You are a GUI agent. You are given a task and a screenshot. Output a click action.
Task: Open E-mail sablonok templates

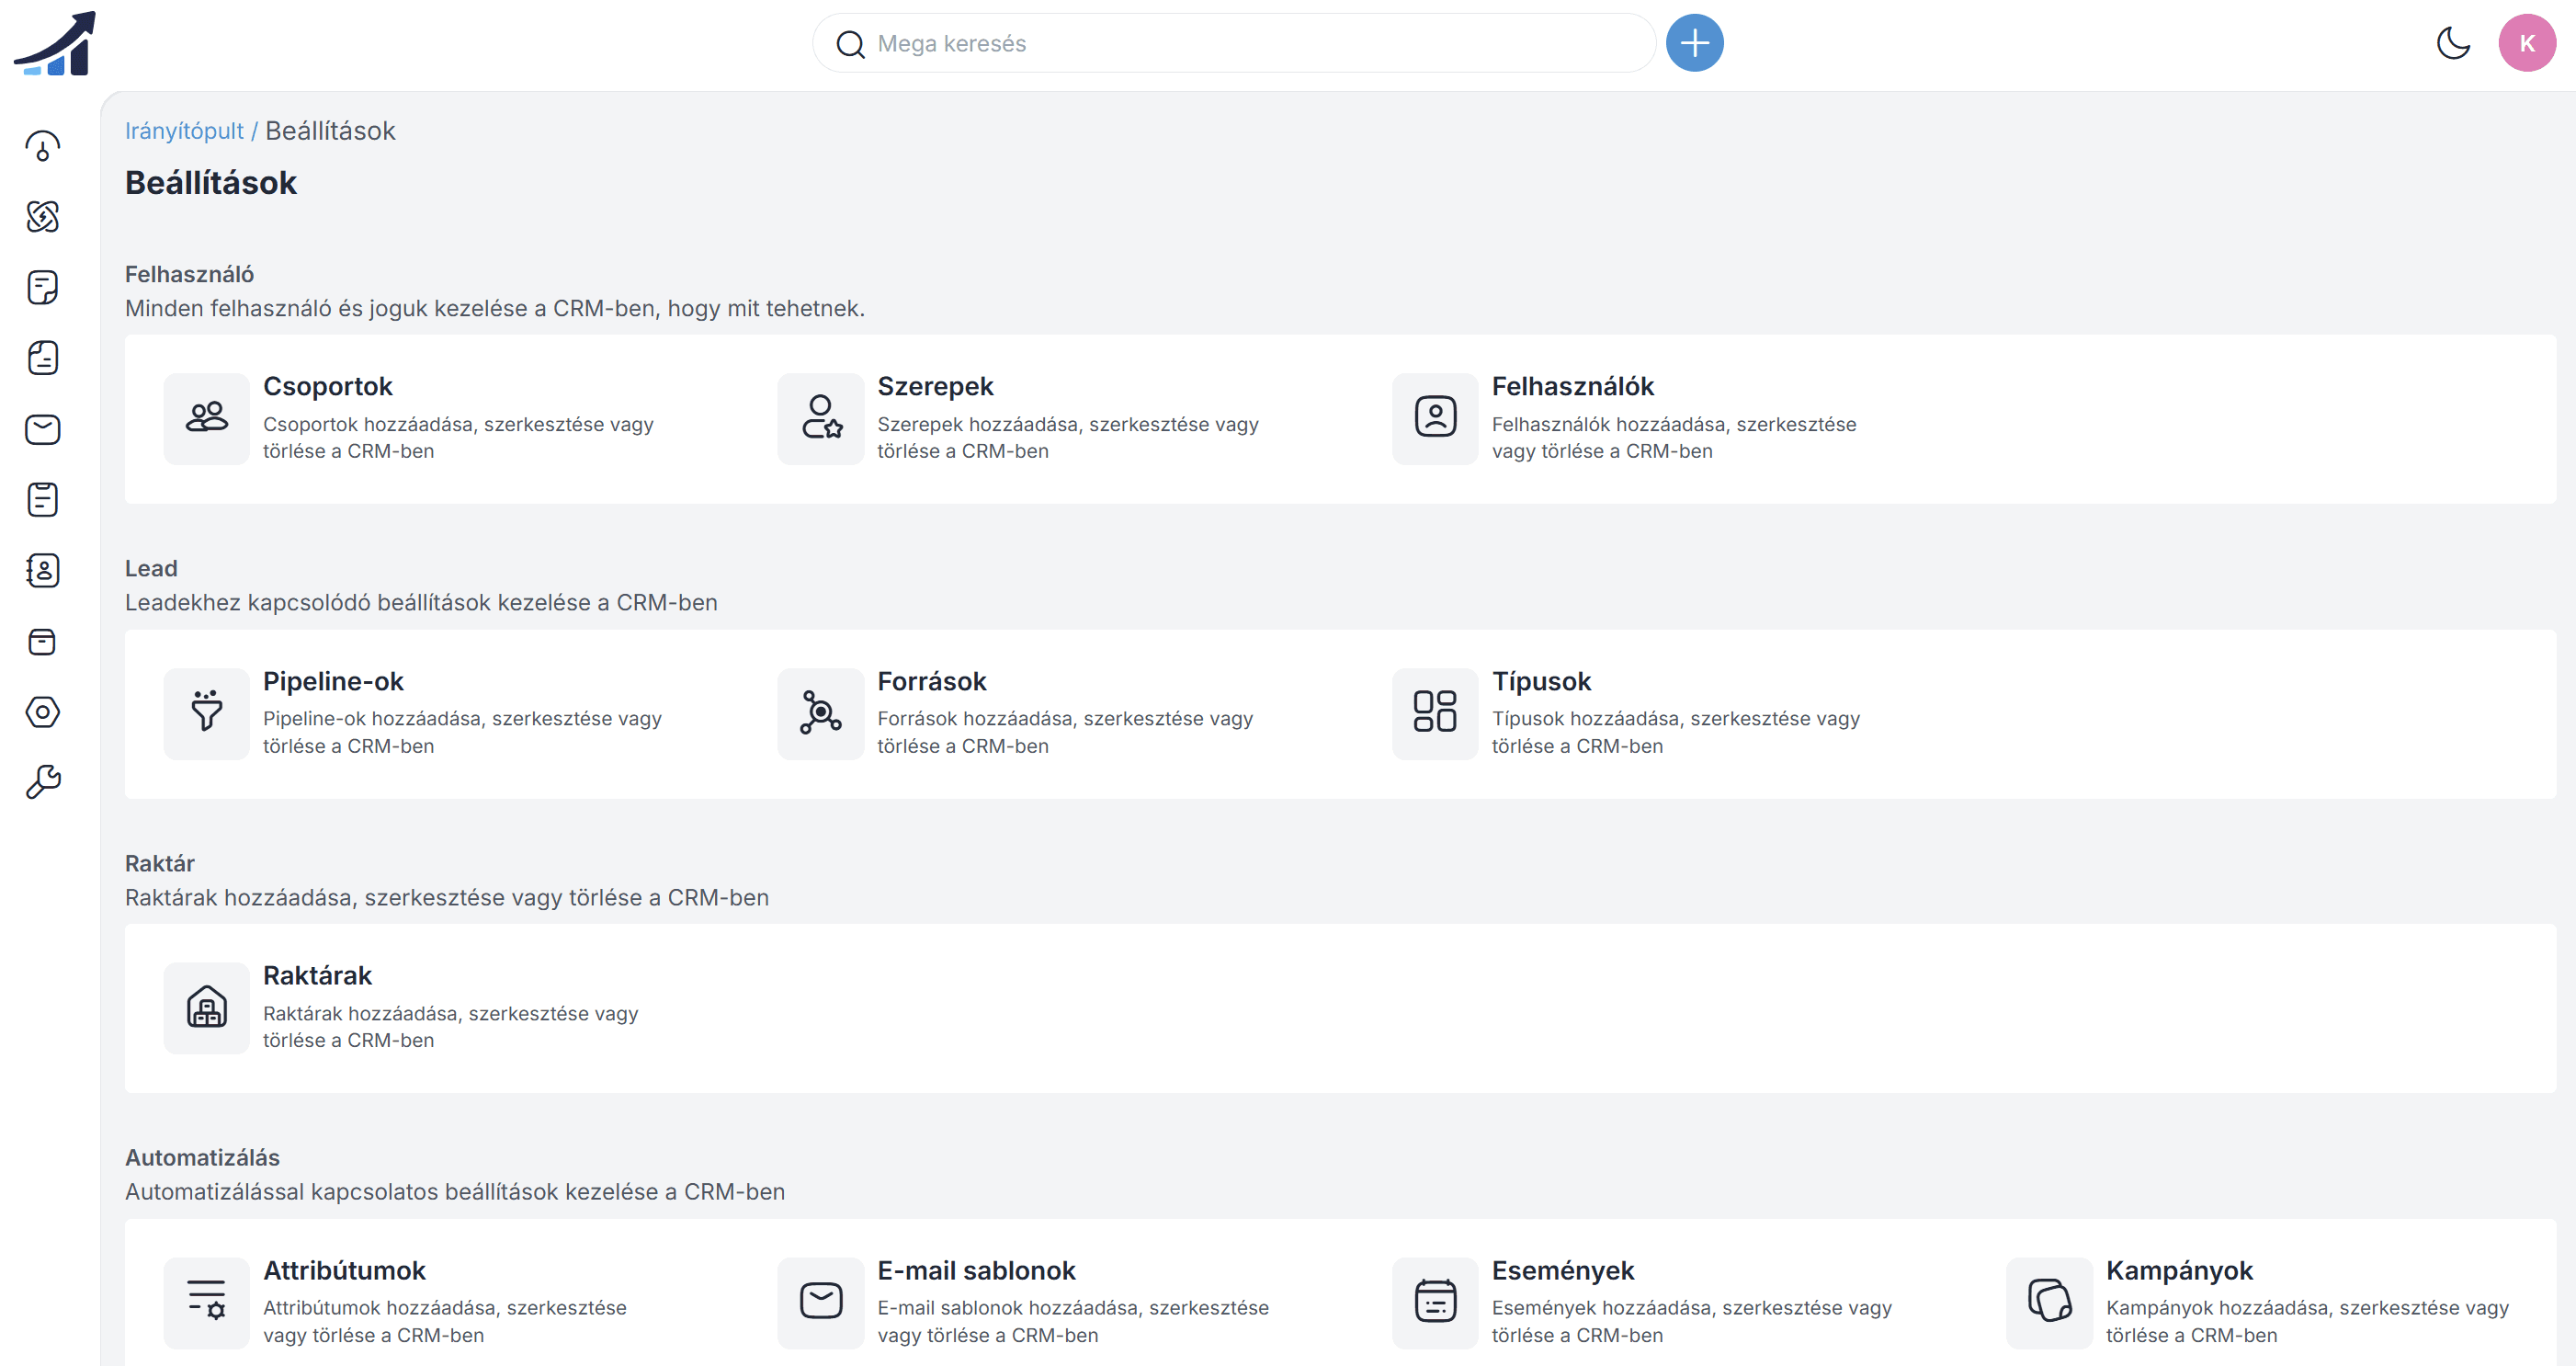[975, 1271]
